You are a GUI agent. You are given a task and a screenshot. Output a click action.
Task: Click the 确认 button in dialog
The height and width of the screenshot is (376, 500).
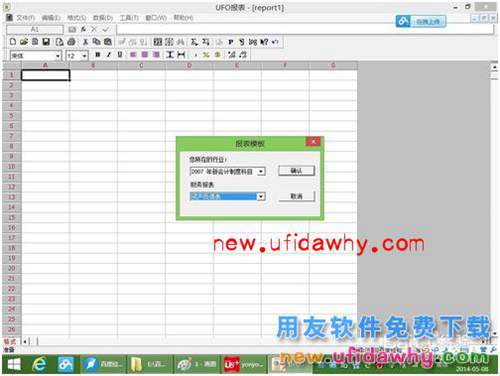pyautogui.click(x=296, y=171)
